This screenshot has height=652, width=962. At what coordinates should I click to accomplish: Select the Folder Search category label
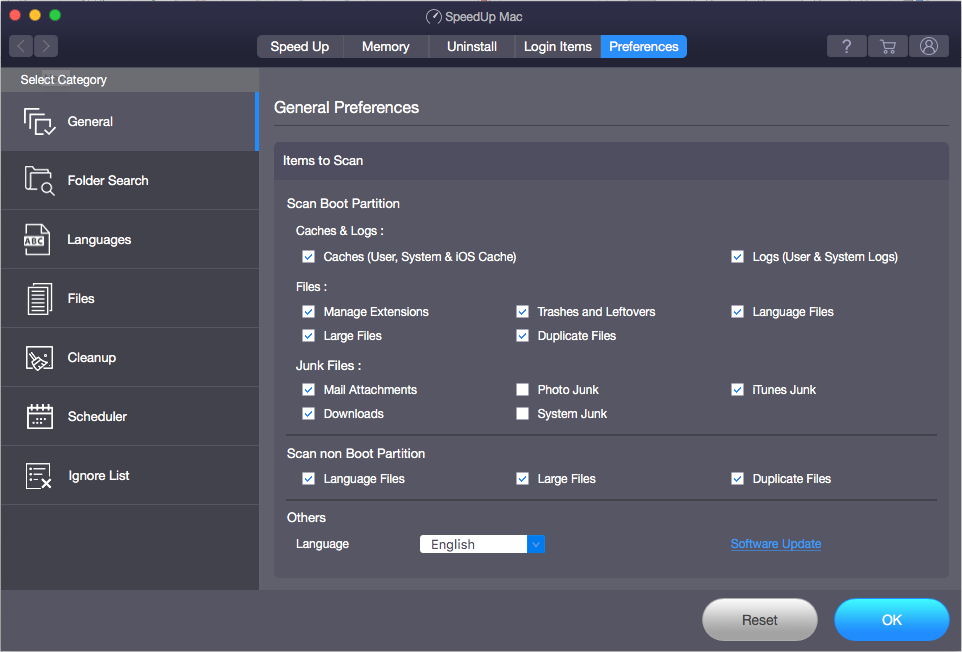108,180
